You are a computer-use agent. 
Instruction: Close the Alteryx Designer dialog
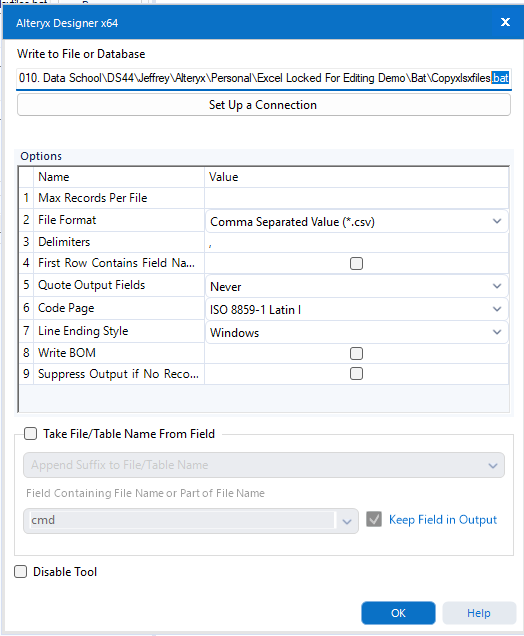click(x=505, y=22)
